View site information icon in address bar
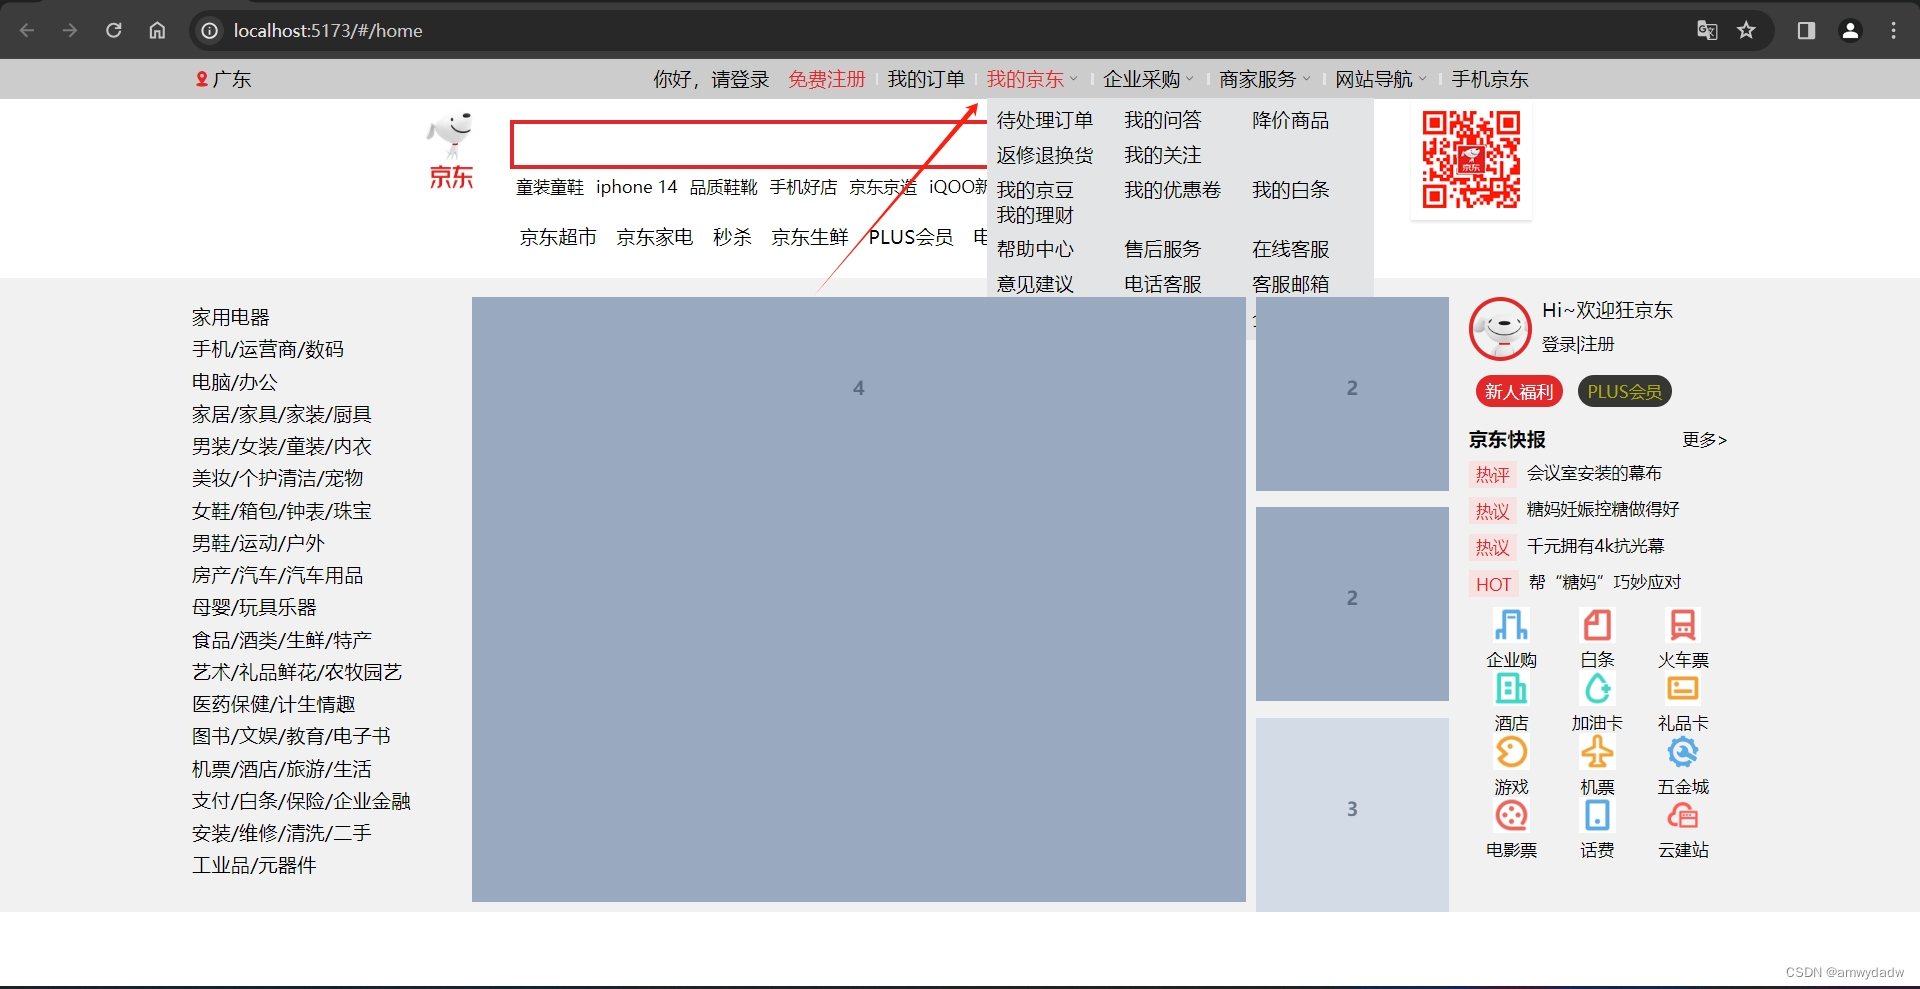 pos(209,30)
